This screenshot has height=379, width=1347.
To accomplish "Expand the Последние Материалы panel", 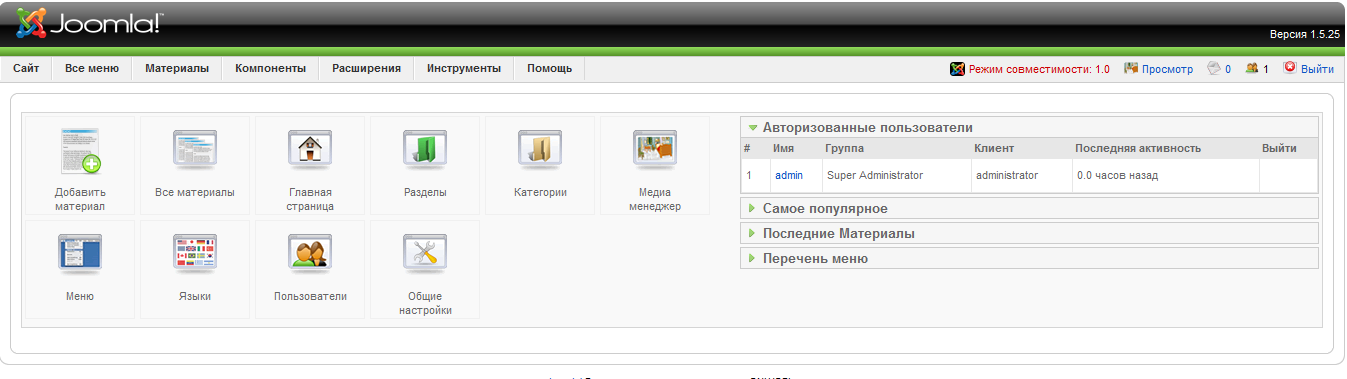I will point(1029,233).
